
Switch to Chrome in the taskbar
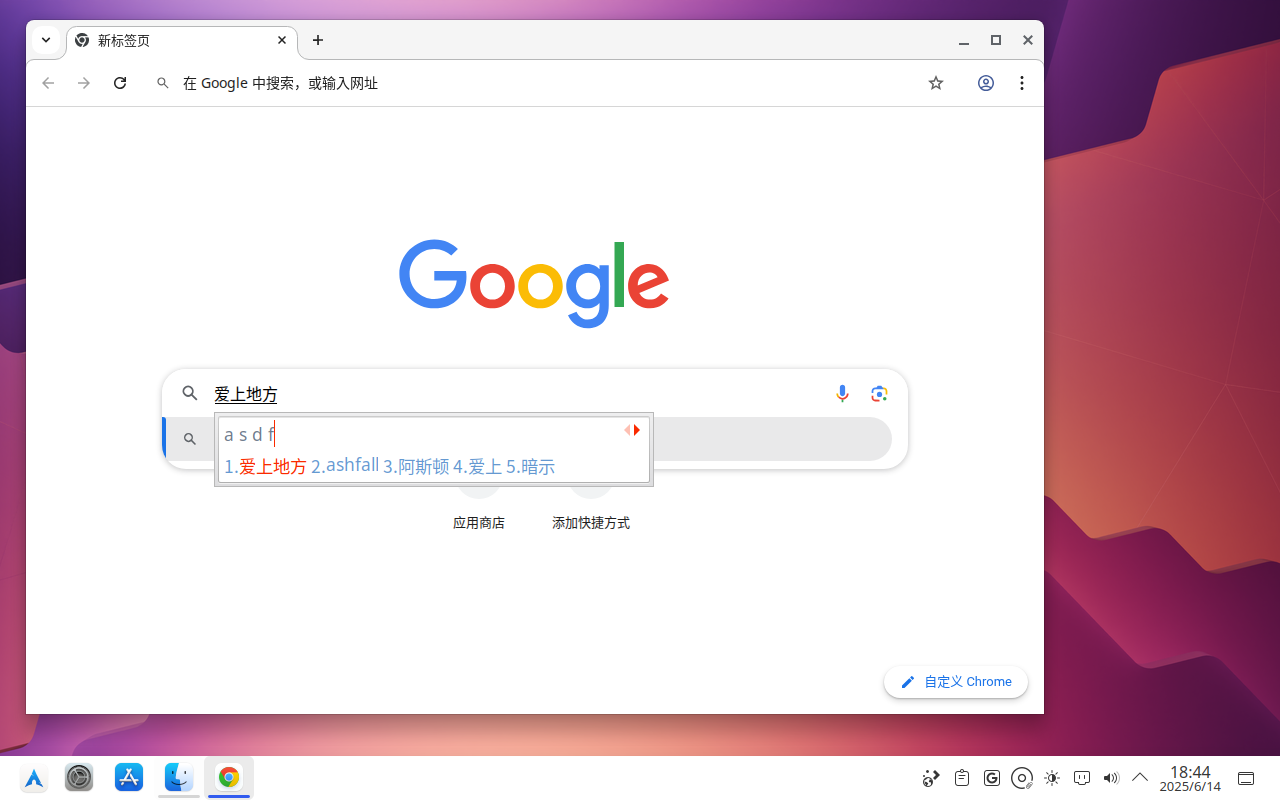coord(229,777)
